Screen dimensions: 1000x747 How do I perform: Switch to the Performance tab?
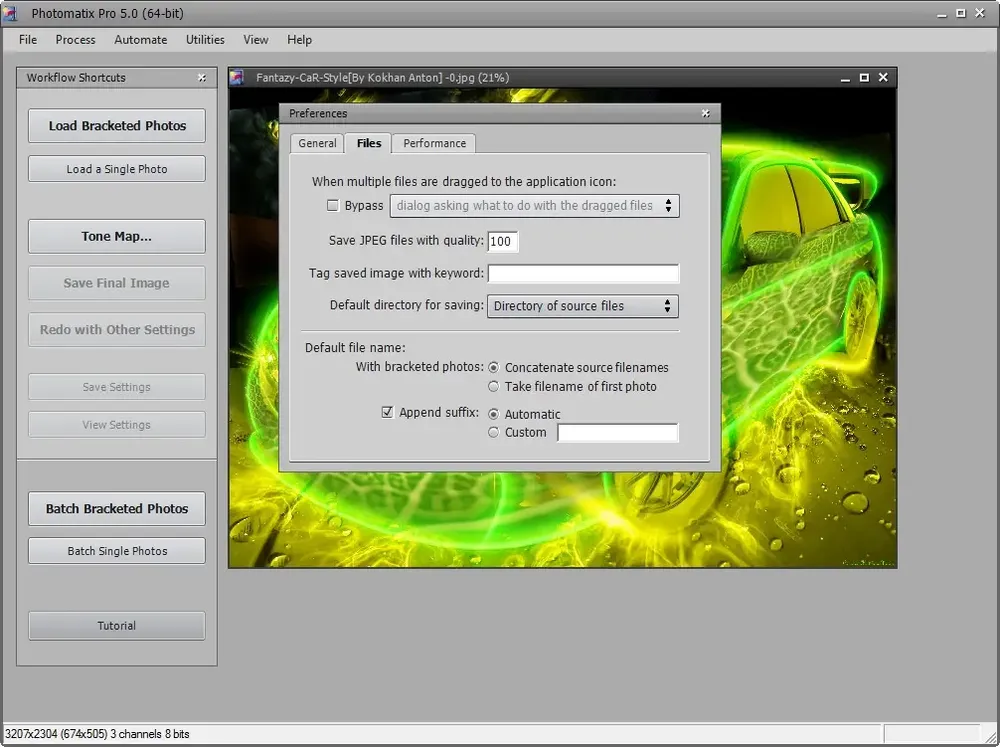tap(434, 143)
